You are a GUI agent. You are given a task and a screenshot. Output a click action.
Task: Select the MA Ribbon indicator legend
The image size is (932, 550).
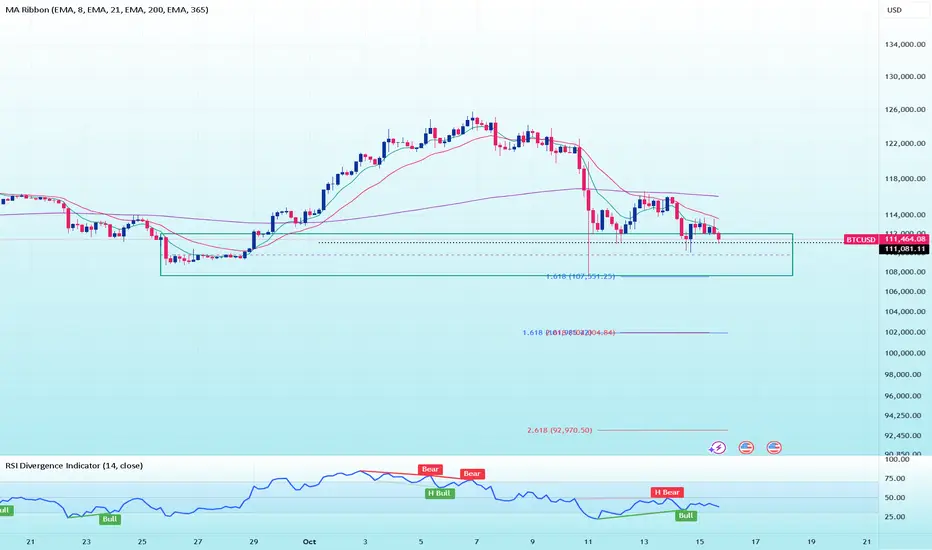coord(107,10)
